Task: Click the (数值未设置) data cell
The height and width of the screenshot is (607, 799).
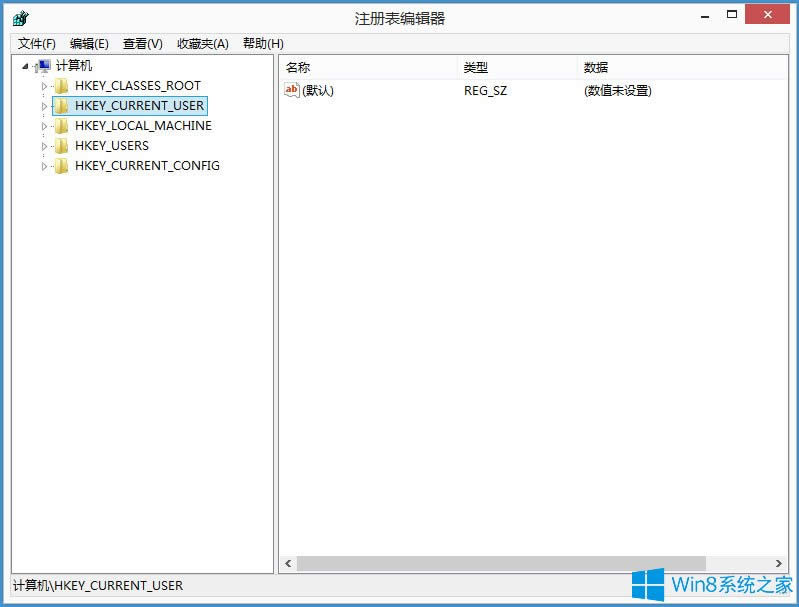Action: [618, 91]
